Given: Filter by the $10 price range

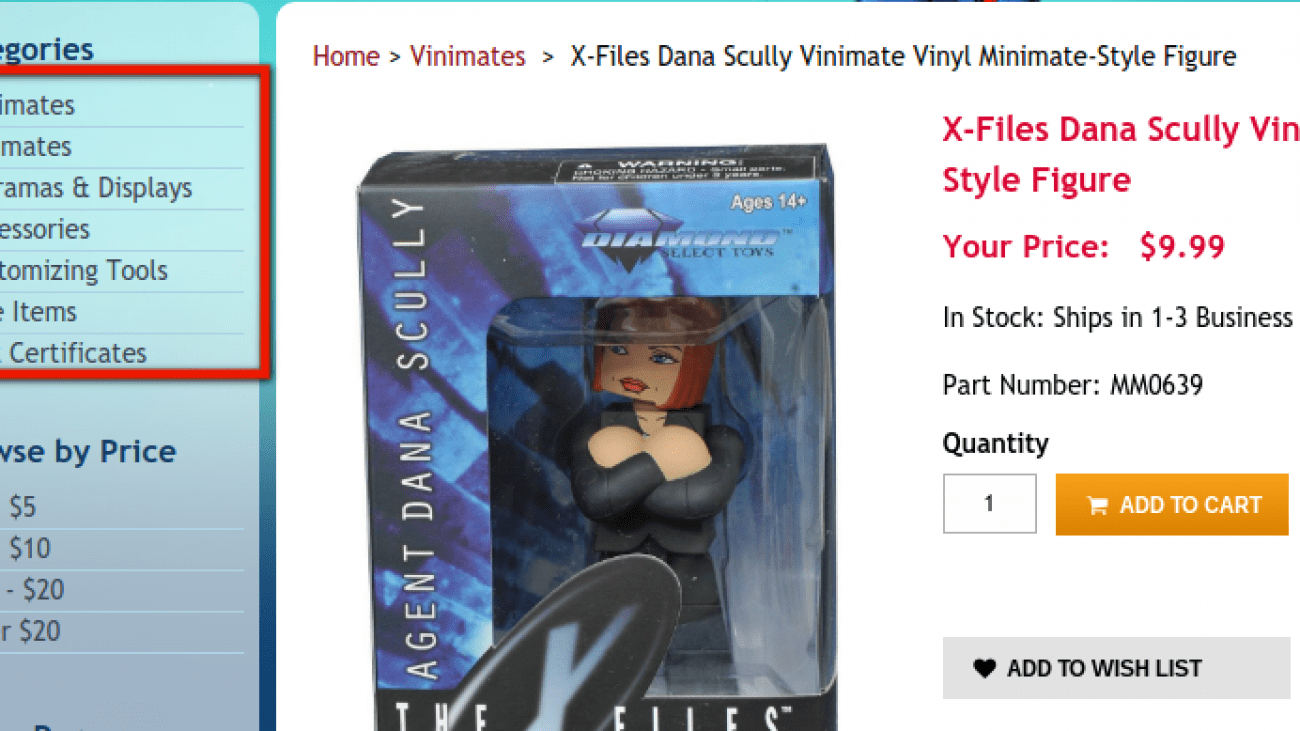Looking at the screenshot, I should 28,549.
